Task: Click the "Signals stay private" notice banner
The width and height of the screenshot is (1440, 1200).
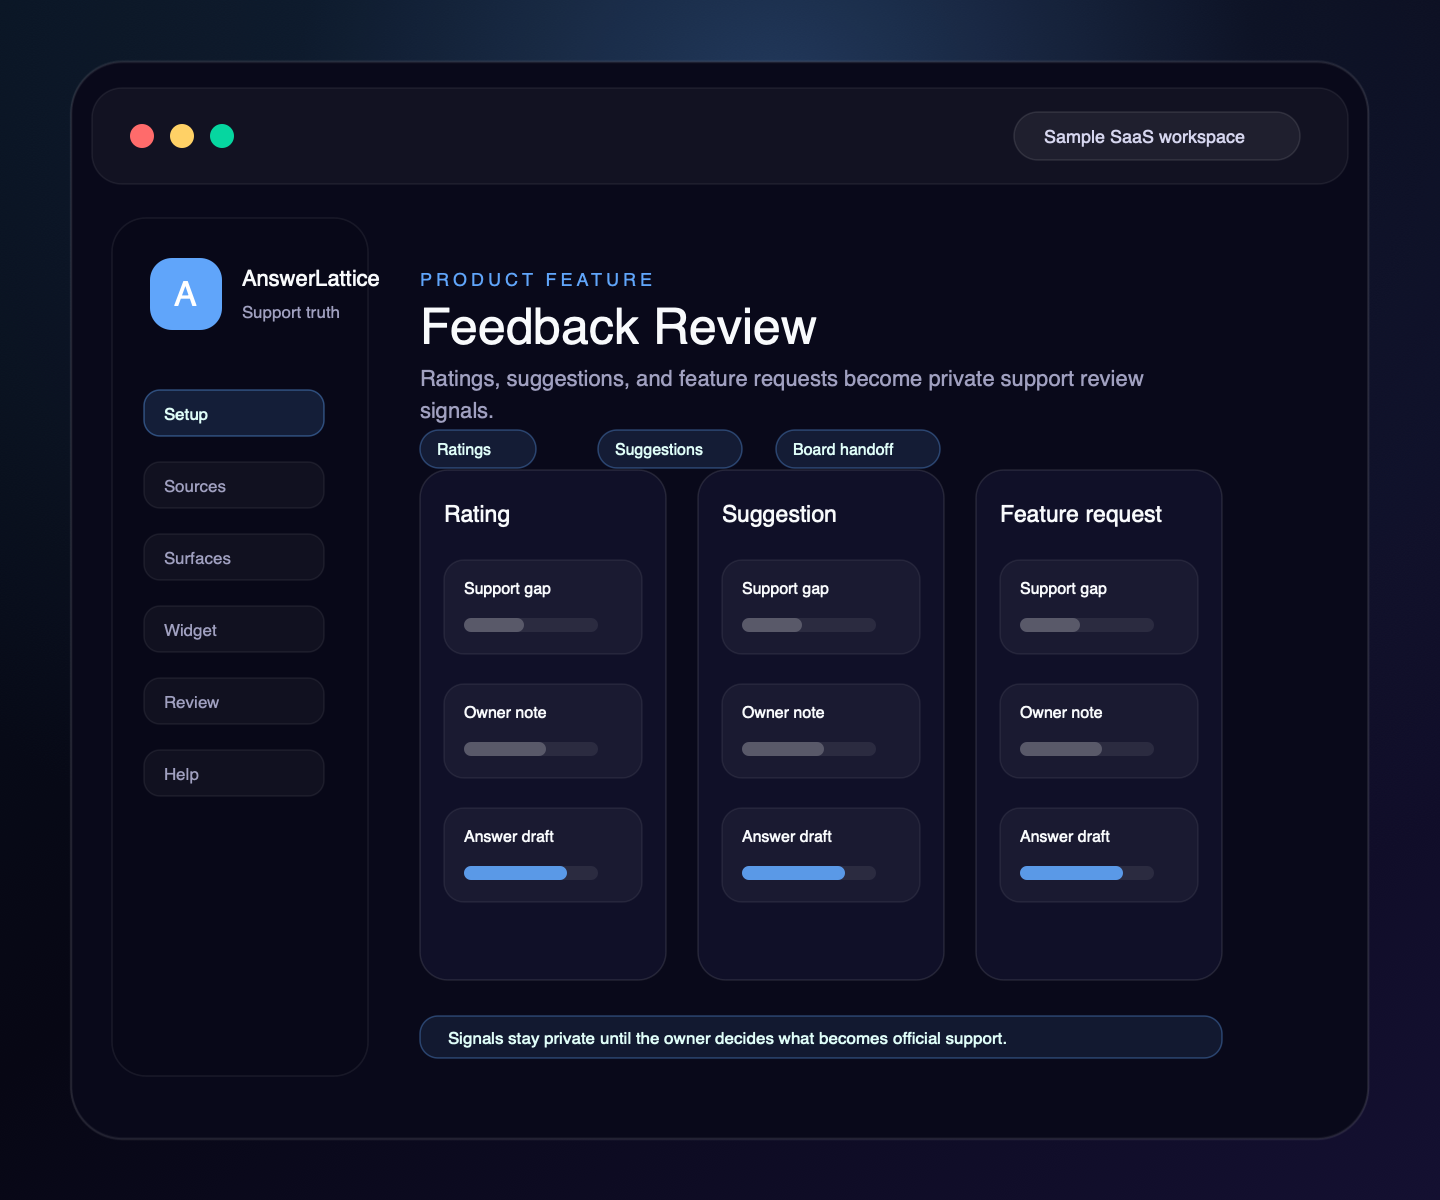Action: click(821, 1037)
